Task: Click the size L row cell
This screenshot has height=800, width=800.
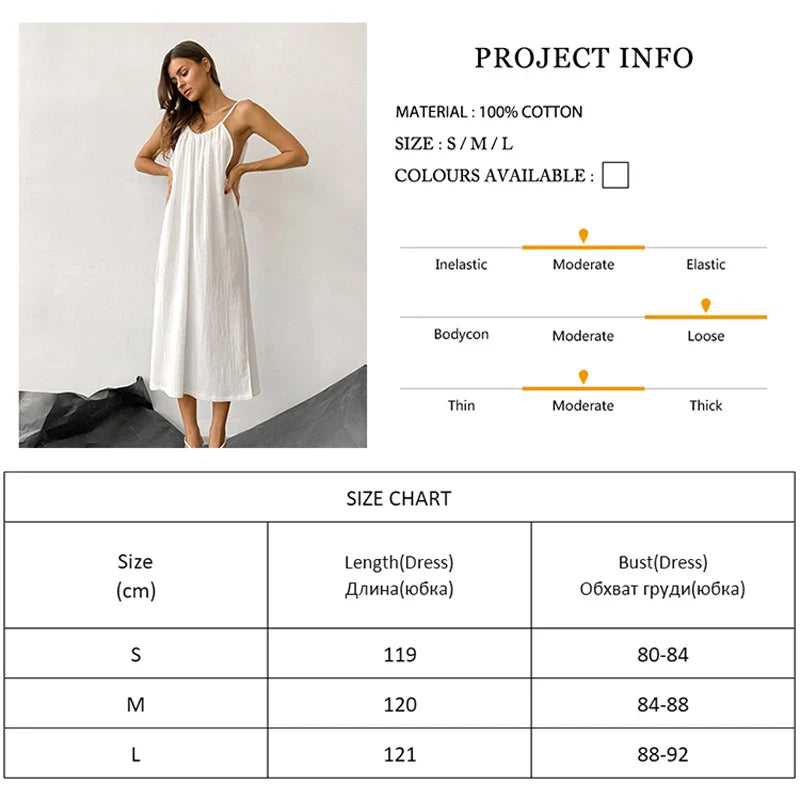Action: coord(136,755)
